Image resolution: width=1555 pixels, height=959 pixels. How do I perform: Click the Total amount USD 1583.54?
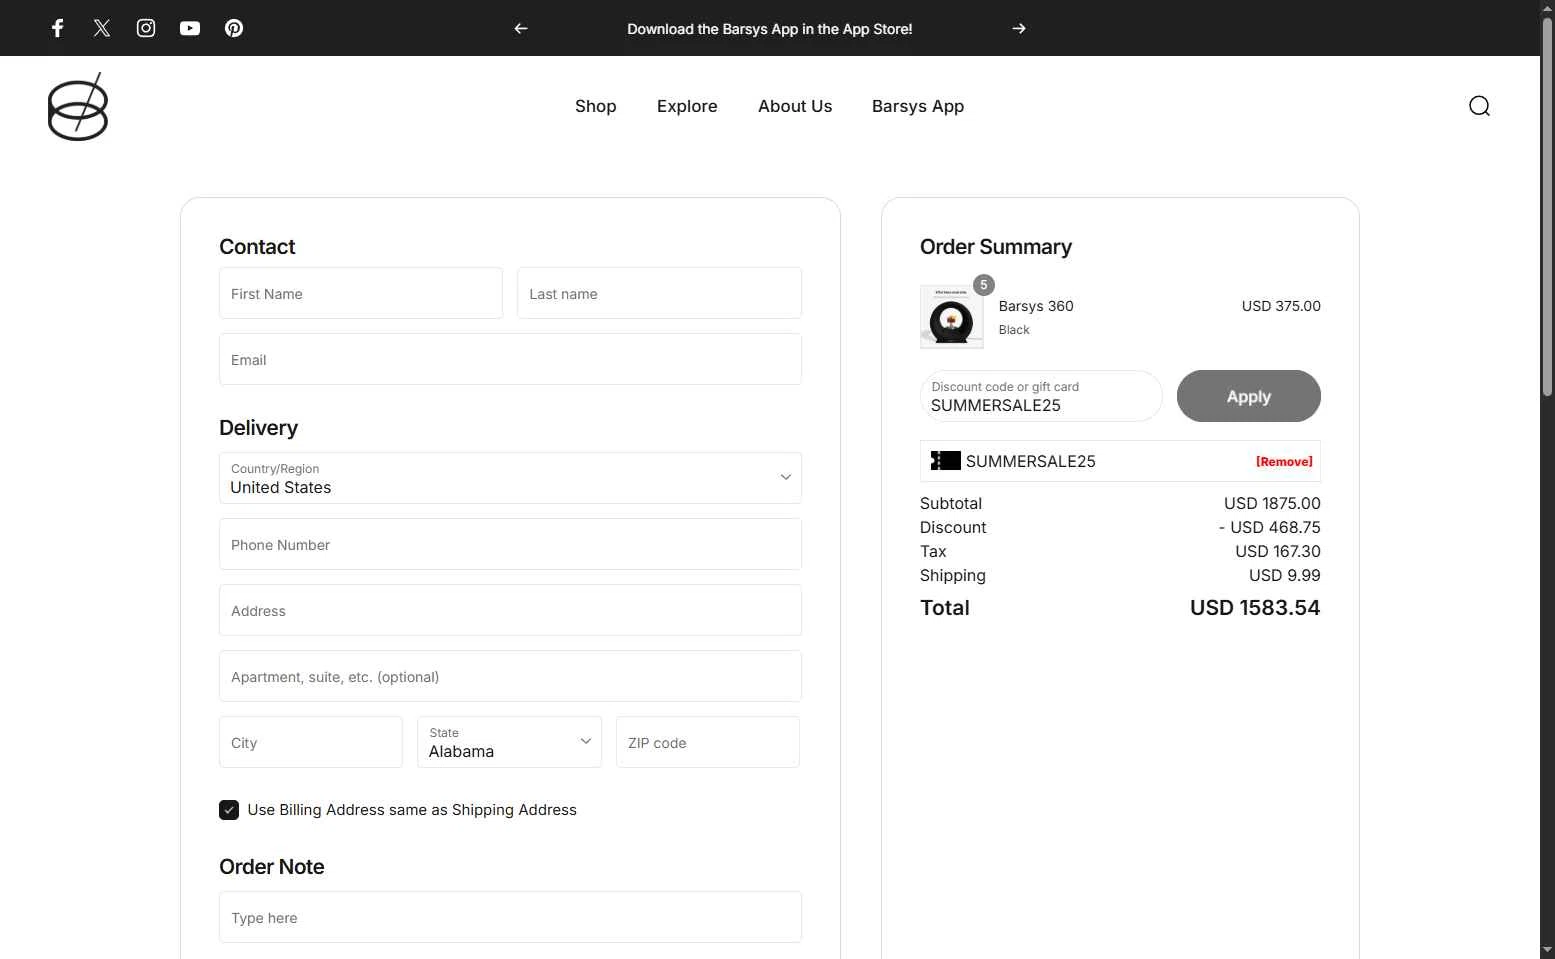pyautogui.click(x=1255, y=608)
